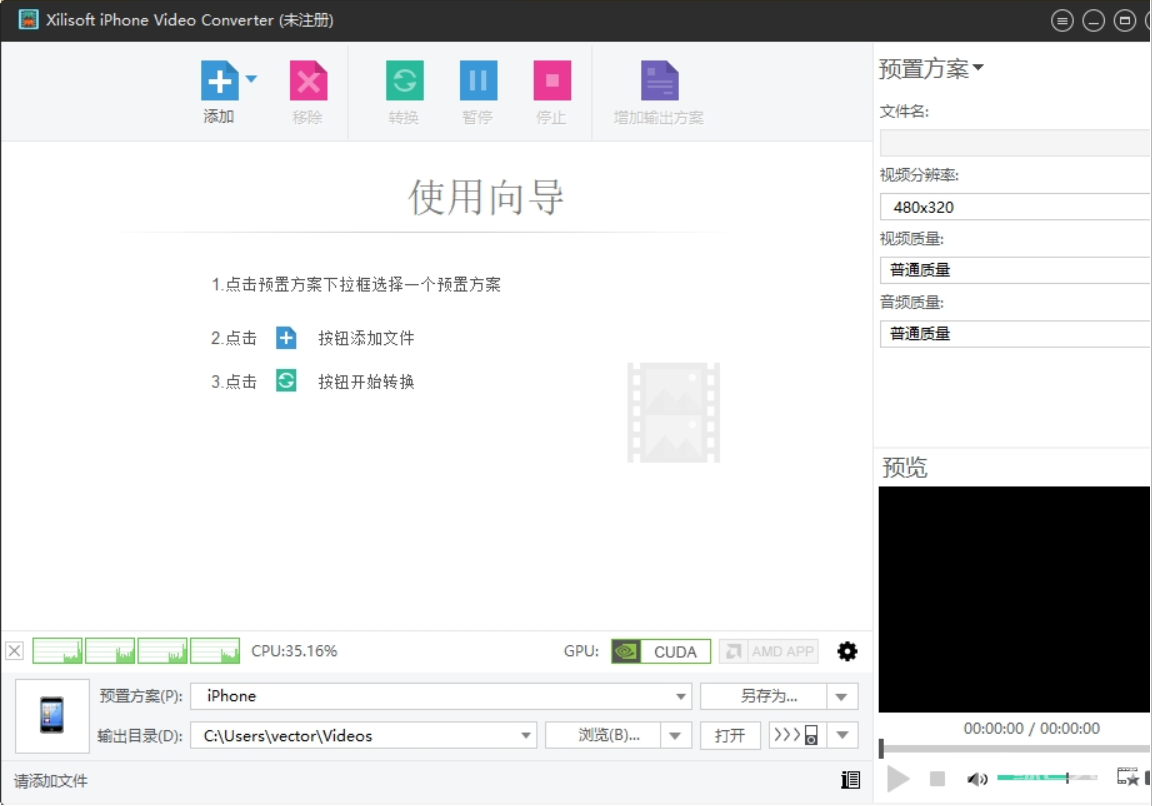Click the app icon in title bar
Image resolution: width=1152 pixels, height=806 pixels.
[28, 20]
